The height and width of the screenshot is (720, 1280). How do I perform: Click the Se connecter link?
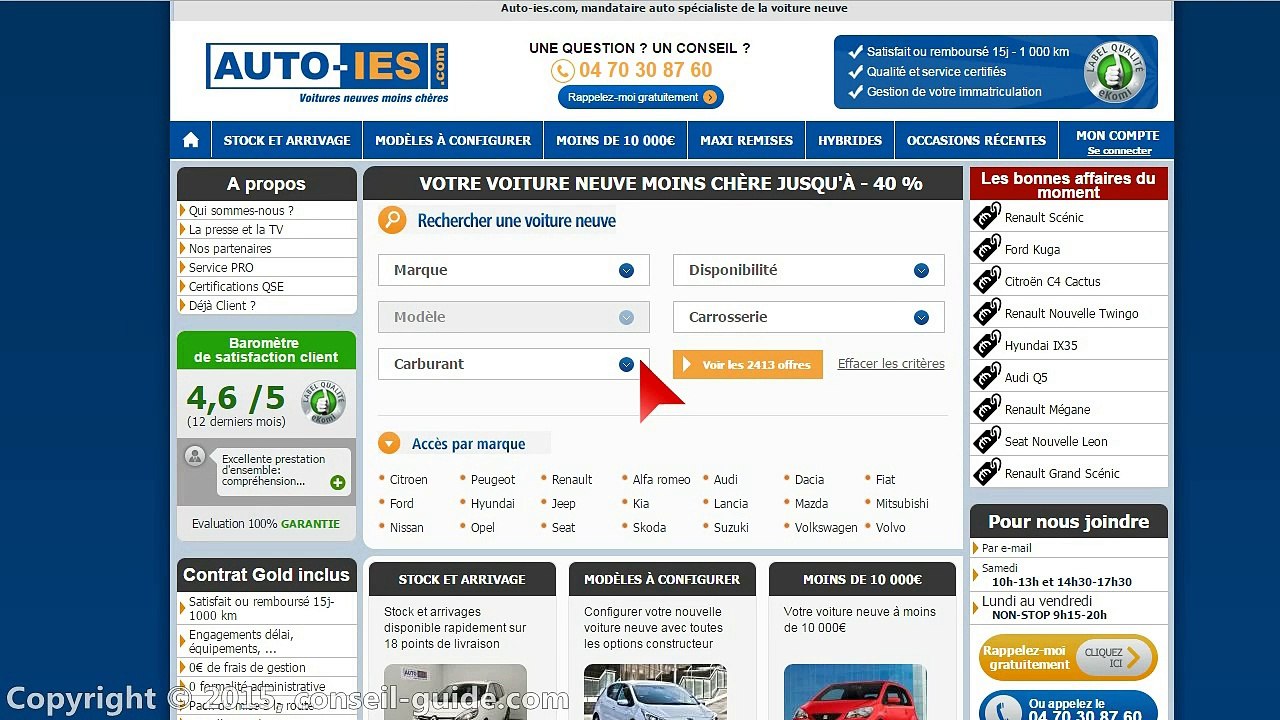point(1119,151)
